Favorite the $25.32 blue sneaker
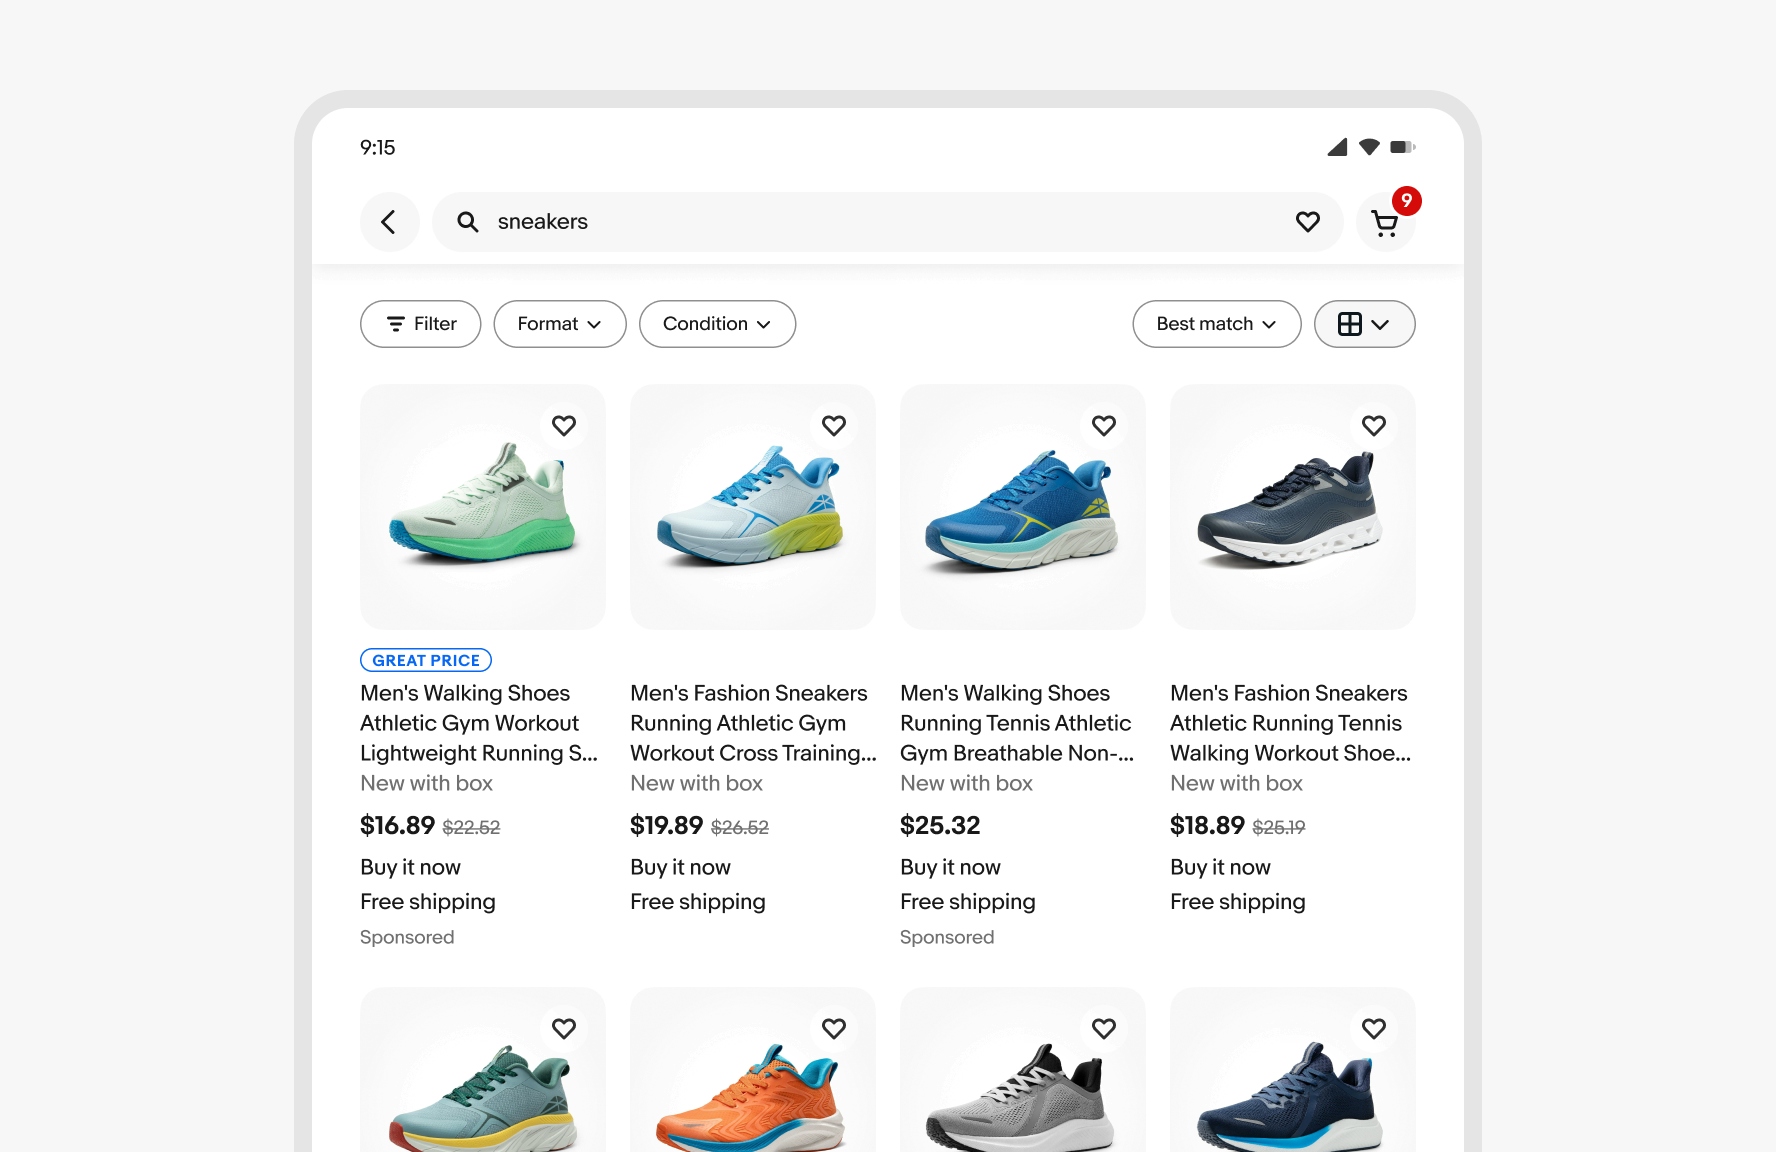The width and height of the screenshot is (1776, 1152). [x=1104, y=426]
